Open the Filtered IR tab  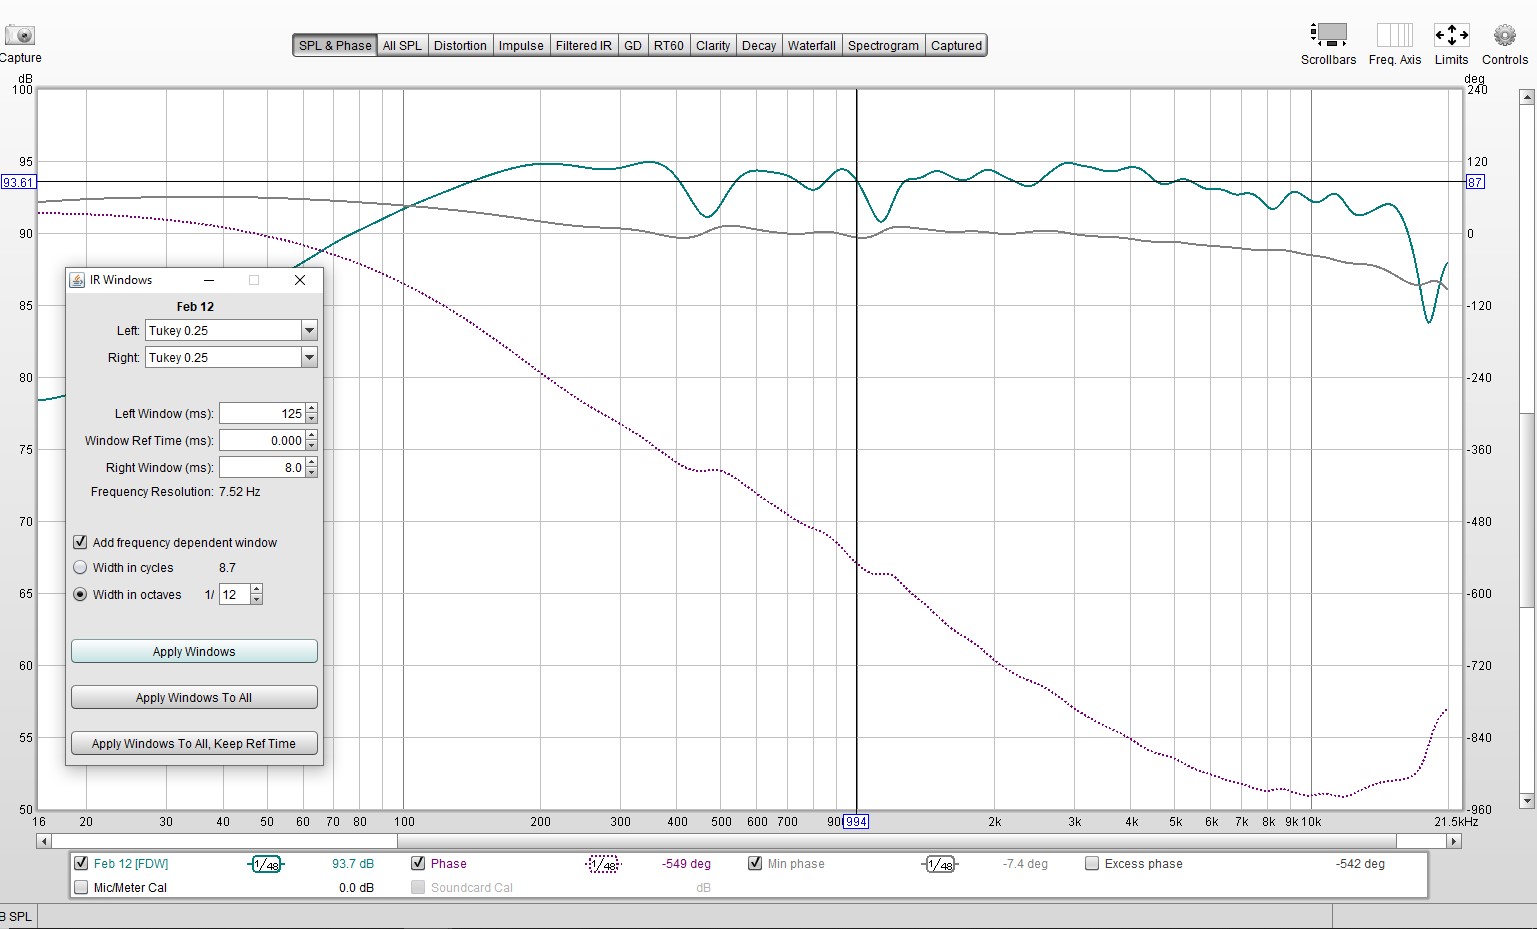click(583, 45)
